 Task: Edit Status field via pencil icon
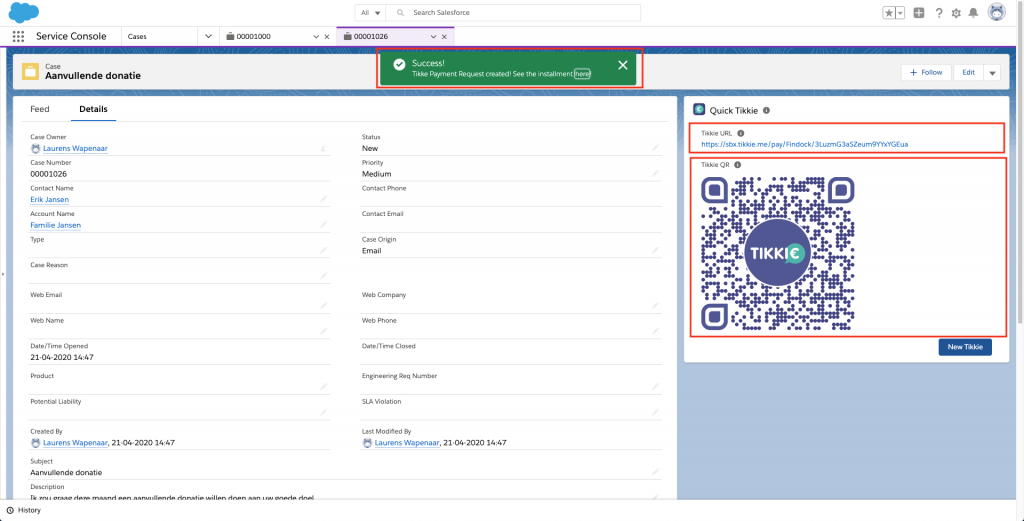click(655, 148)
